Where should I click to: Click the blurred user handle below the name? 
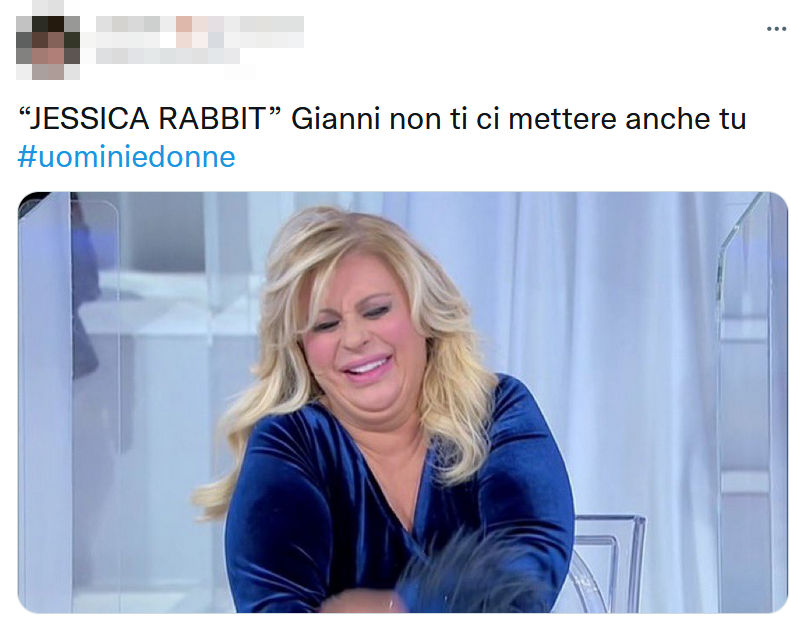tap(167, 56)
